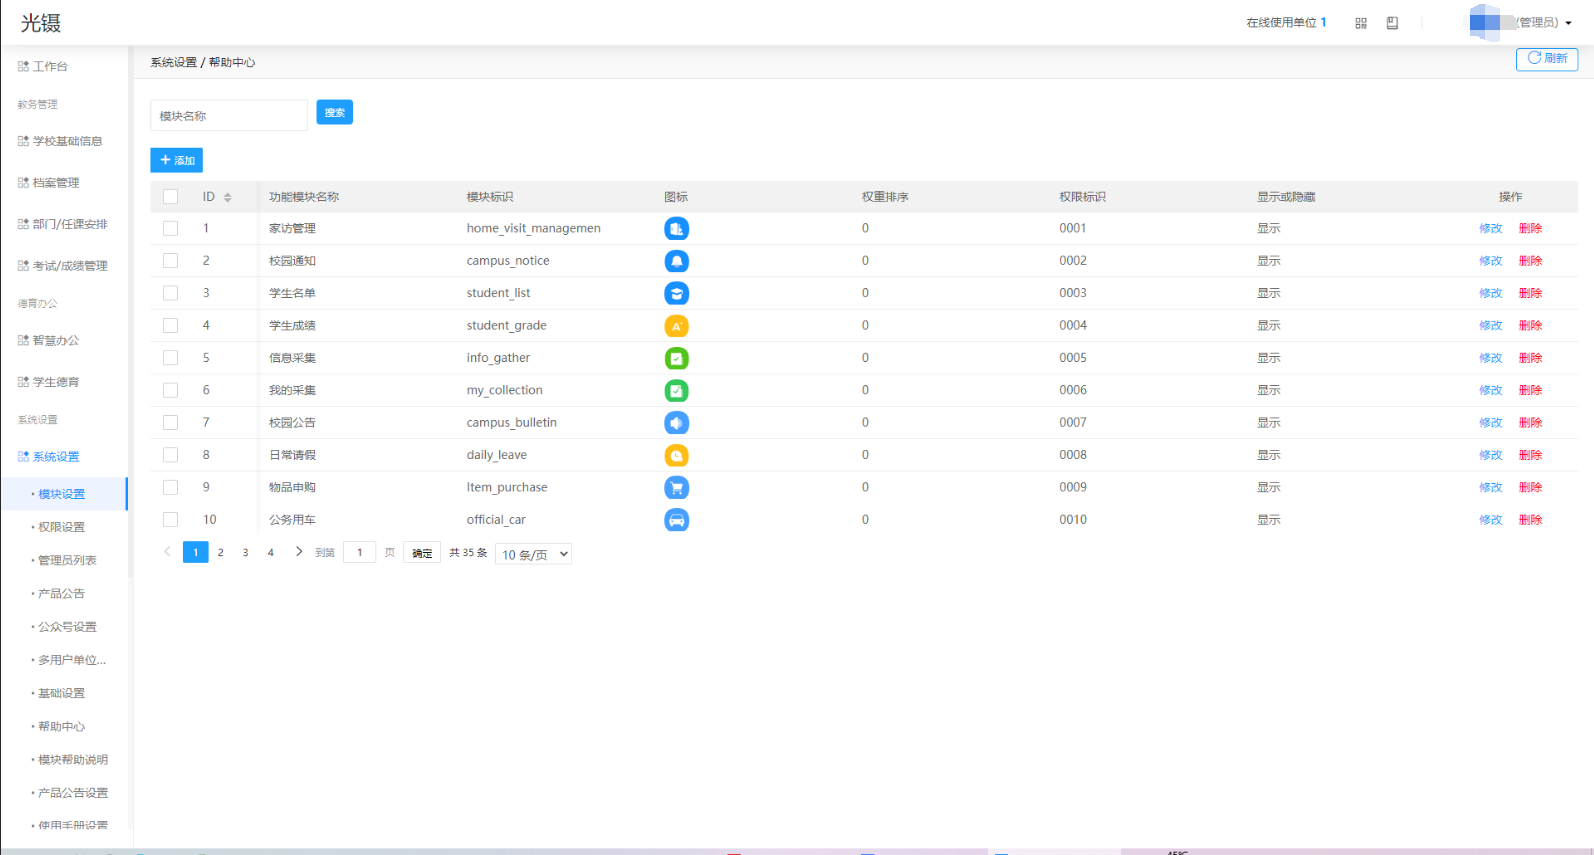Click 删除 for the 校园通知 row
This screenshot has width=1594, height=855.
[x=1531, y=261]
